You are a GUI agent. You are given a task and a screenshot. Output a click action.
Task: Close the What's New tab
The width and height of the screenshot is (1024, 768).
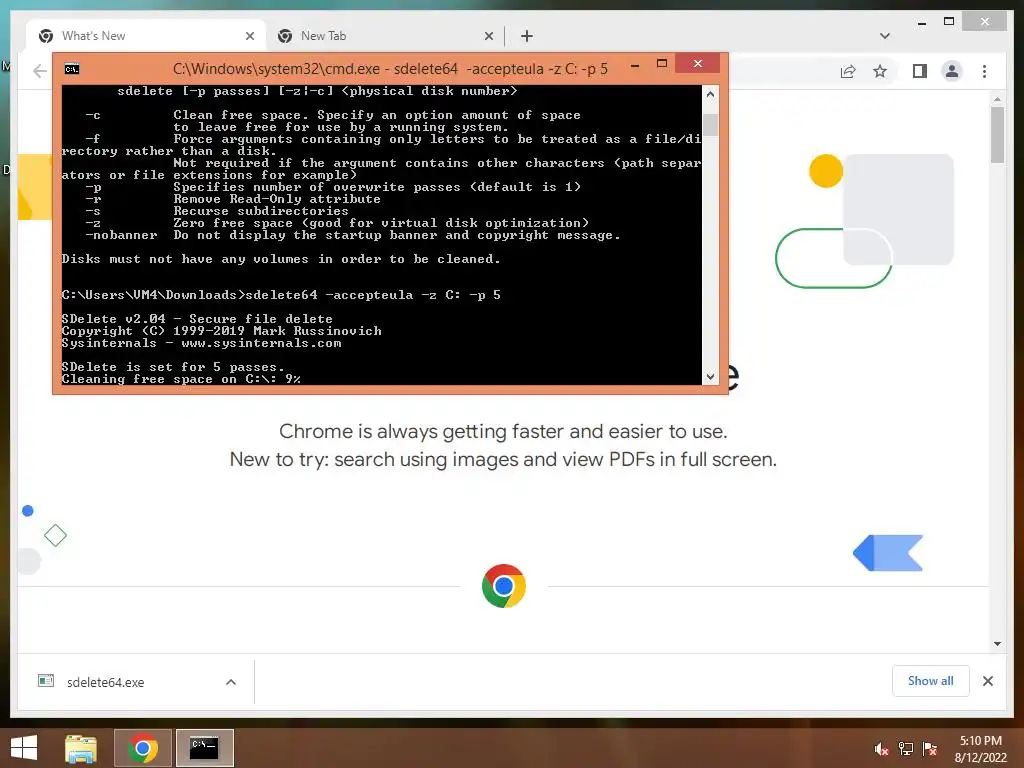[x=249, y=37]
